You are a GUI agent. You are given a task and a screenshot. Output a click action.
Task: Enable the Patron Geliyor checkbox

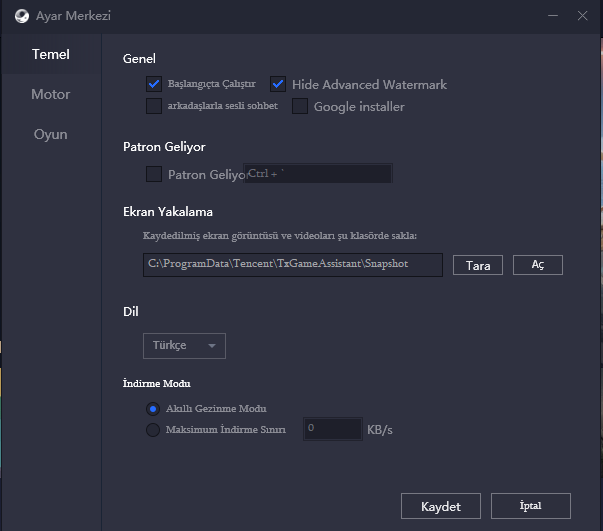154,174
